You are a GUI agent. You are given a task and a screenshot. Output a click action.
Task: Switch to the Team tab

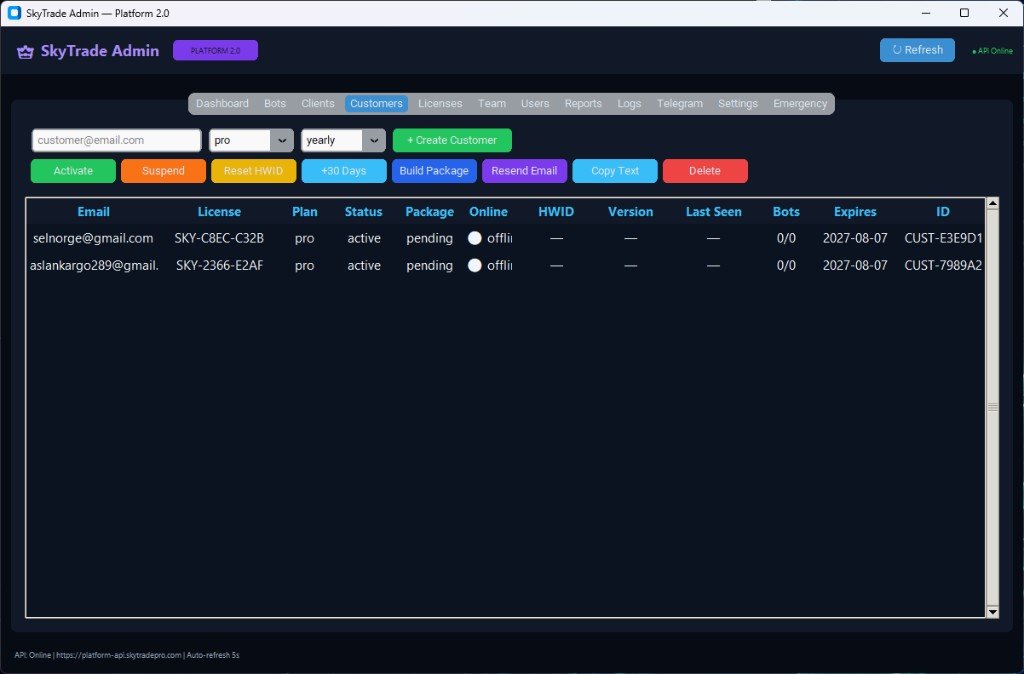click(492, 104)
